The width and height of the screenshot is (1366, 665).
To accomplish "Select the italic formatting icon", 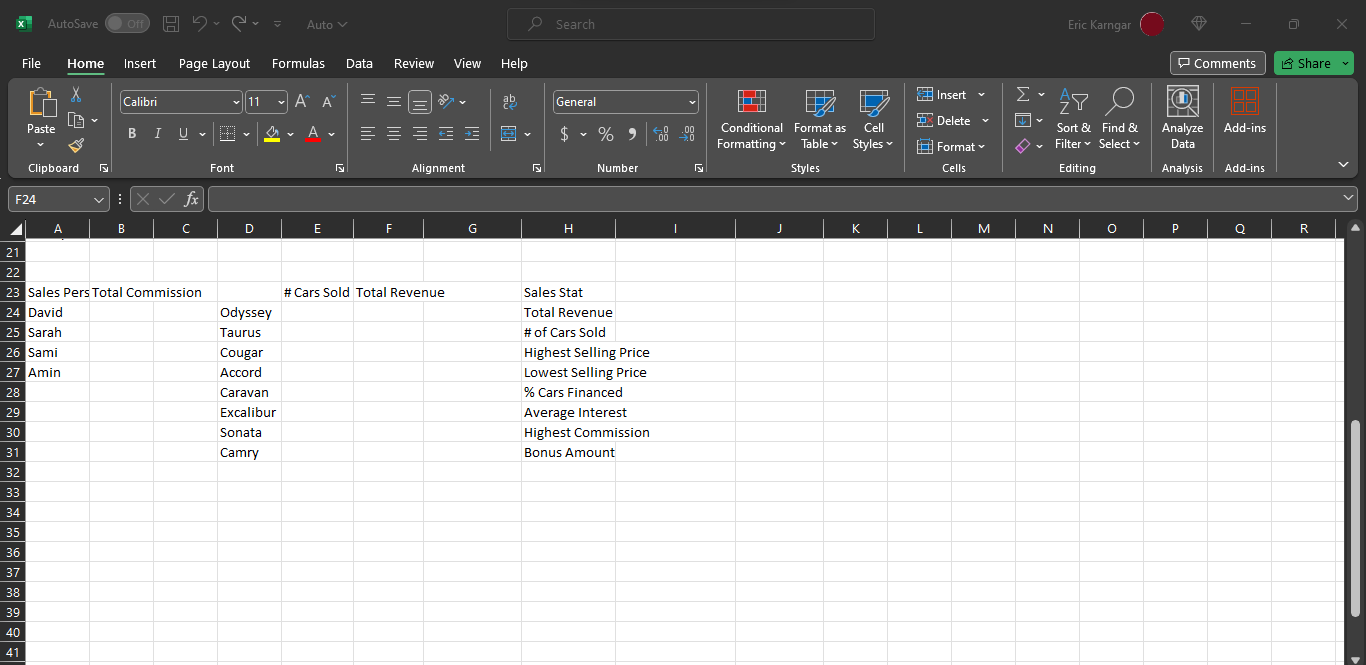I will pyautogui.click(x=158, y=133).
